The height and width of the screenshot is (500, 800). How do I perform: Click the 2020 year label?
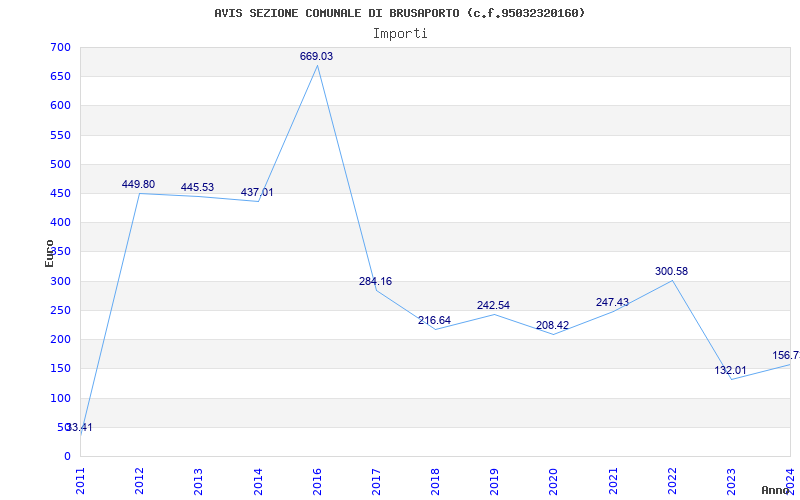[x=554, y=481]
